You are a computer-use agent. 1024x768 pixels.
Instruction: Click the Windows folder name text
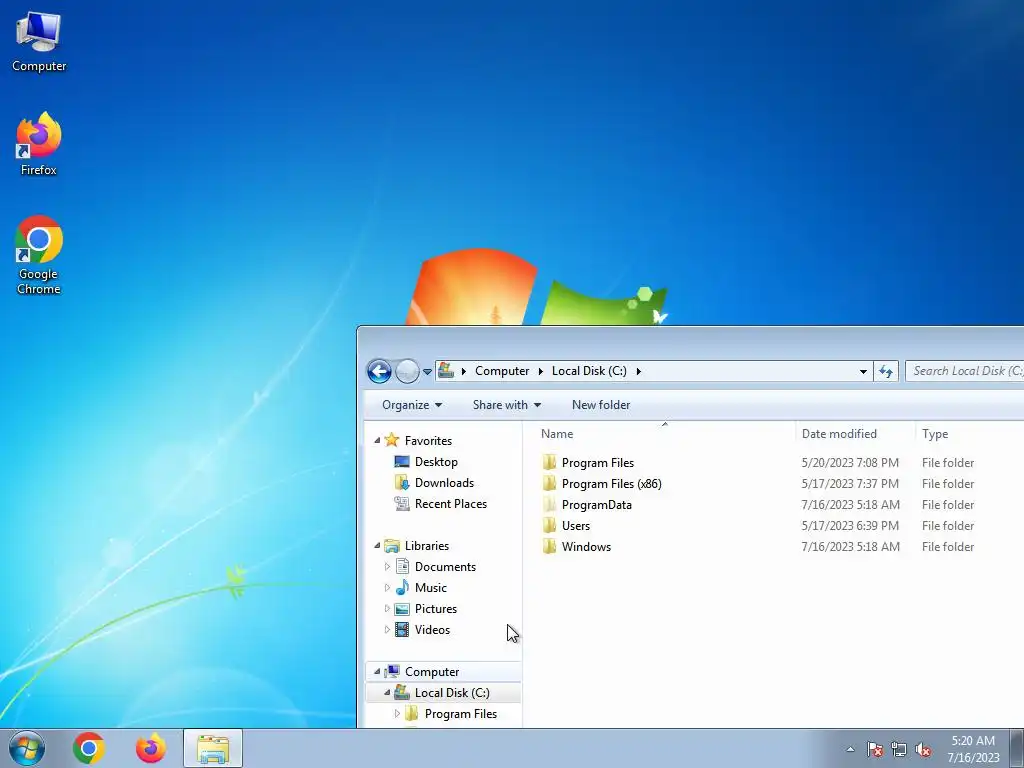(586, 547)
